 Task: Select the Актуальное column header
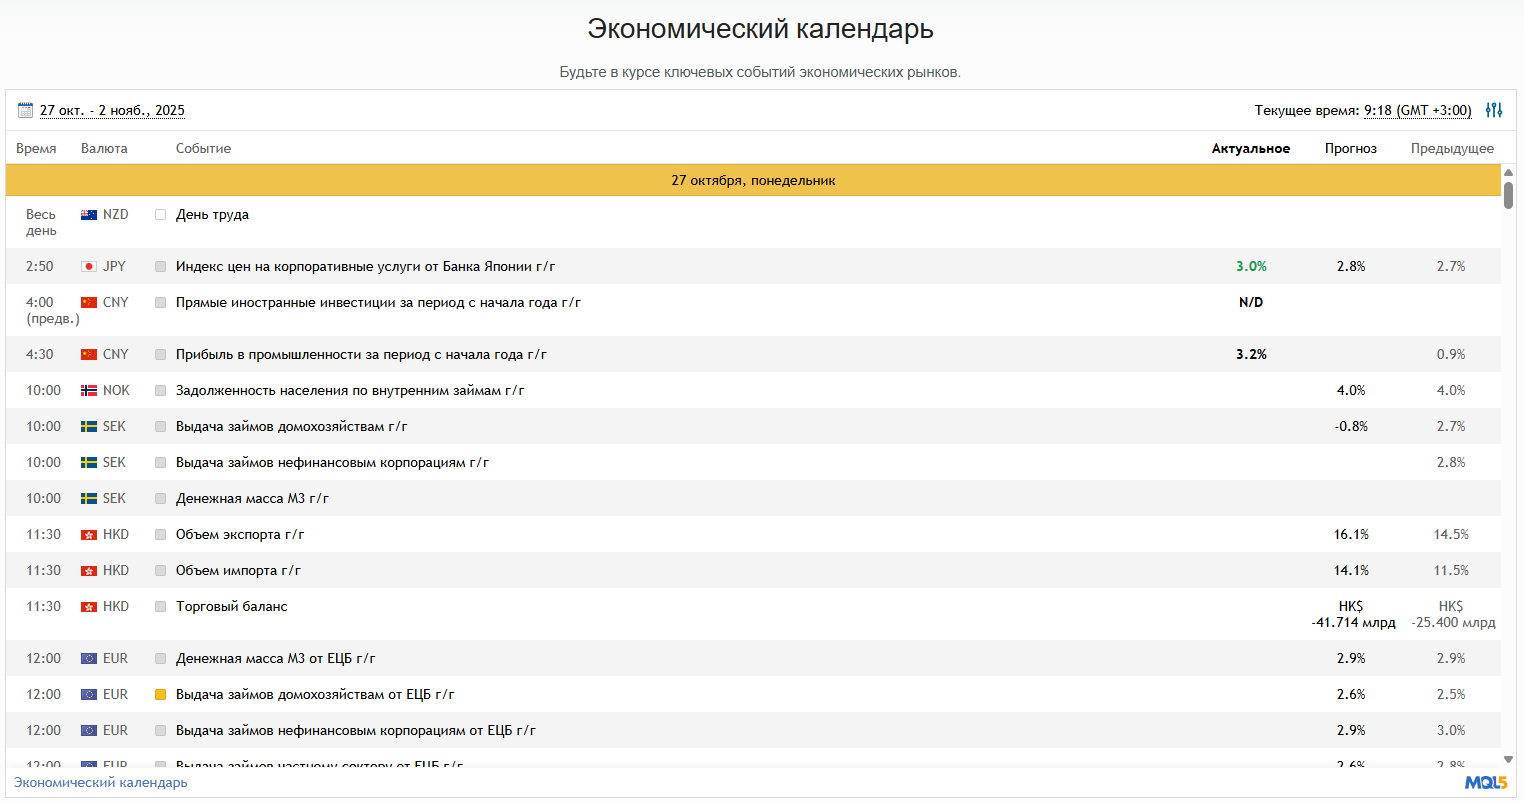click(x=1250, y=149)
